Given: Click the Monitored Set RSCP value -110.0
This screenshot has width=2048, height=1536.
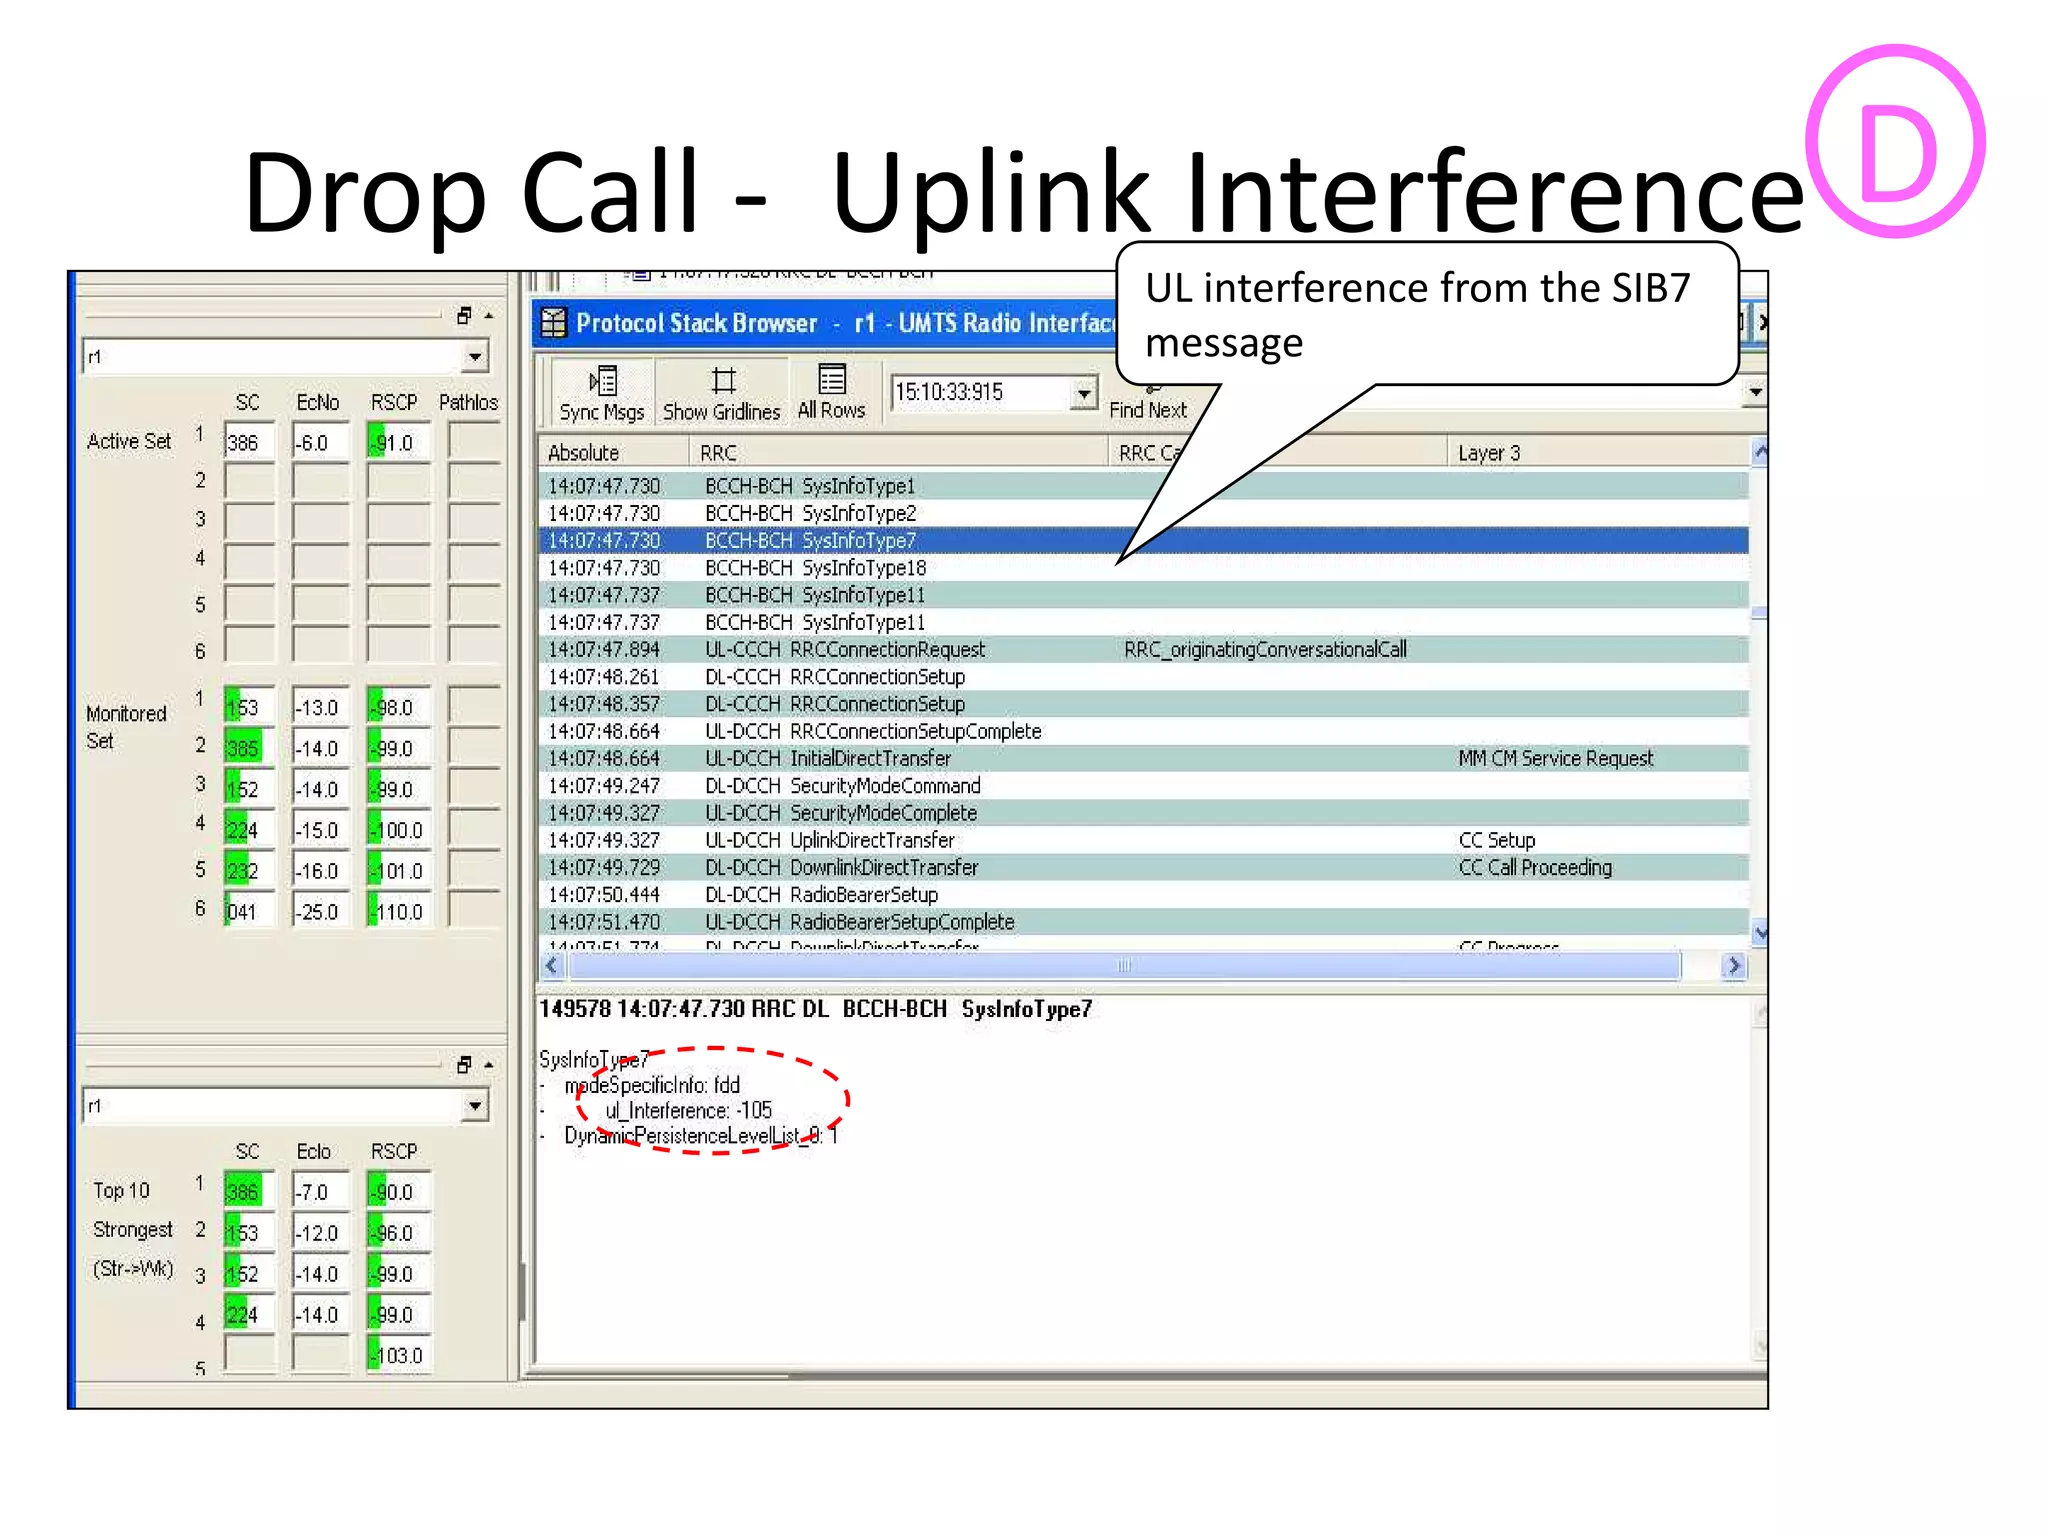Looking at the screenshot, I should [399, 912].
